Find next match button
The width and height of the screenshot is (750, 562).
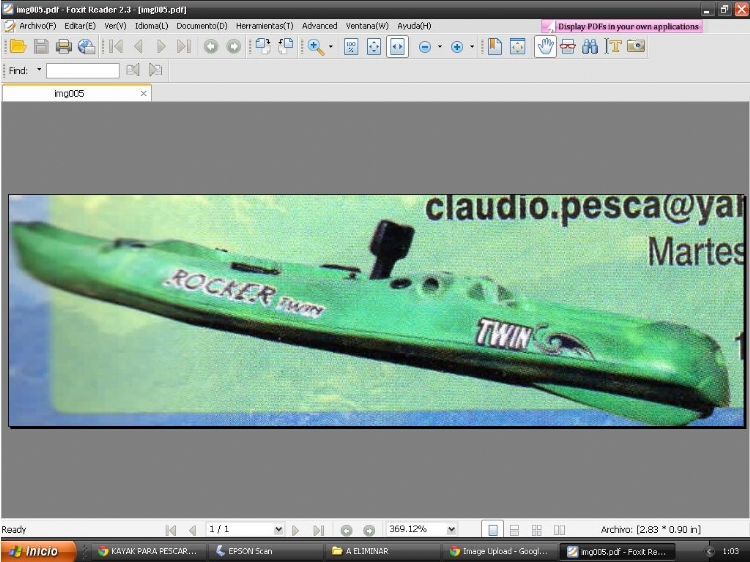click(x=155, y=70)
